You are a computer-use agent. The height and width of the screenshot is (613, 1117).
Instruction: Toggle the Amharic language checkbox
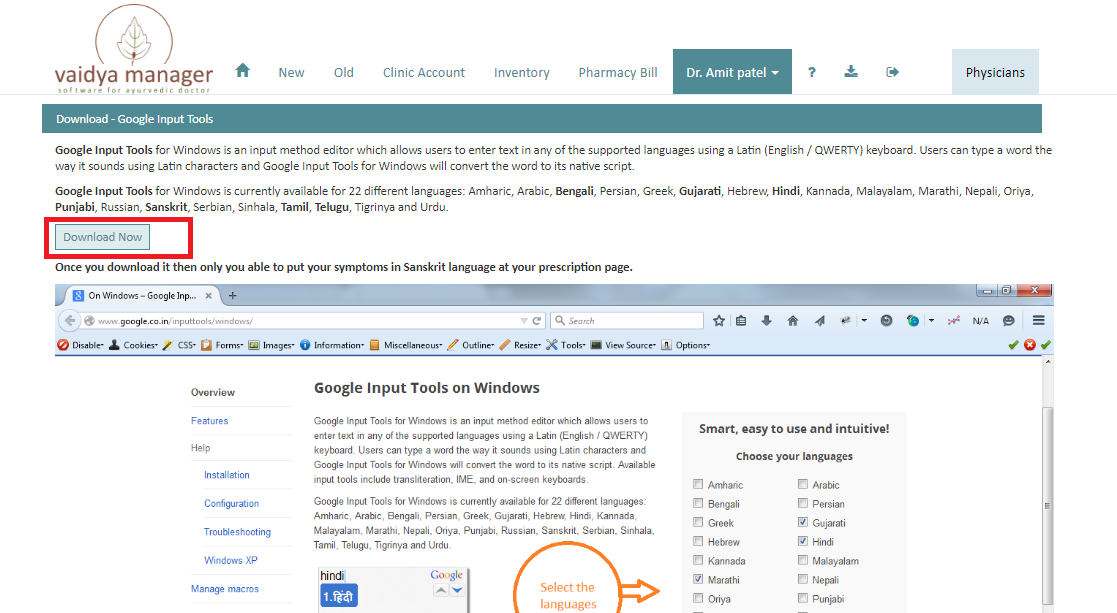point(698,484)
